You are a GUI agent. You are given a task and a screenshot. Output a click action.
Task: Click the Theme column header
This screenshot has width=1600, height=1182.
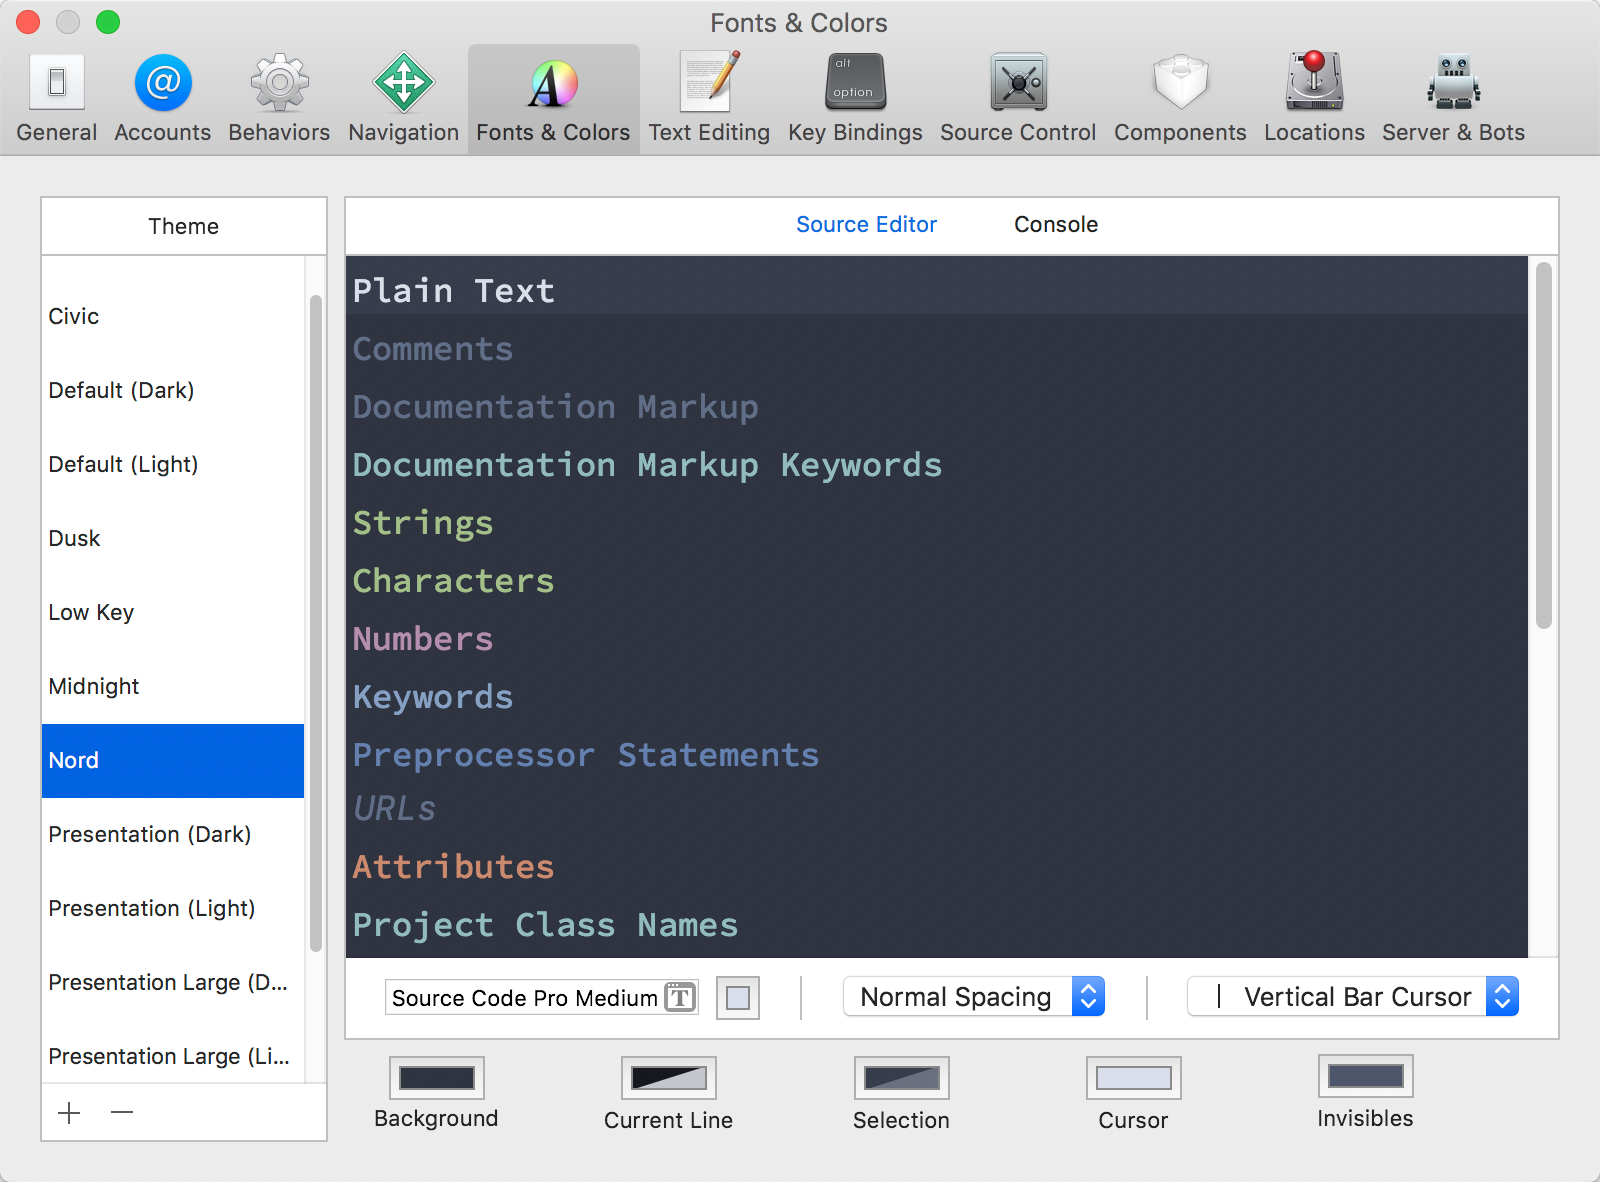184,226
